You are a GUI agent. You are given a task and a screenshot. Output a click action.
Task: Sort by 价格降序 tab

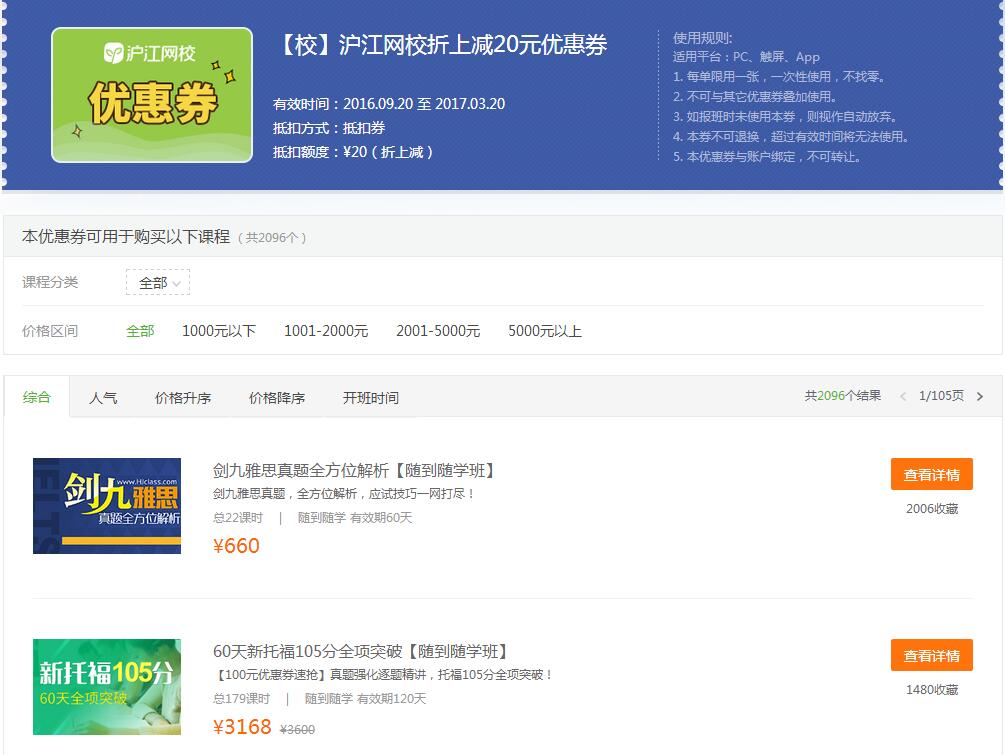277,398
